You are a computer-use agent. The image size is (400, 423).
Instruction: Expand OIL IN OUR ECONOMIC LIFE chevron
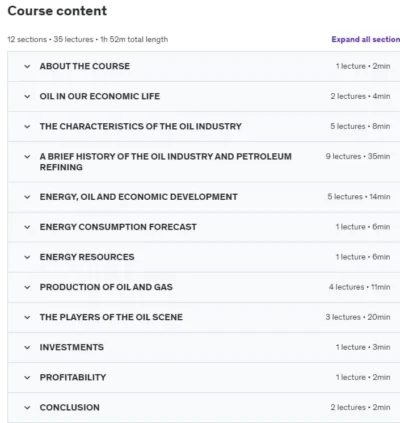pyautogui.click(x=27, y=96)
